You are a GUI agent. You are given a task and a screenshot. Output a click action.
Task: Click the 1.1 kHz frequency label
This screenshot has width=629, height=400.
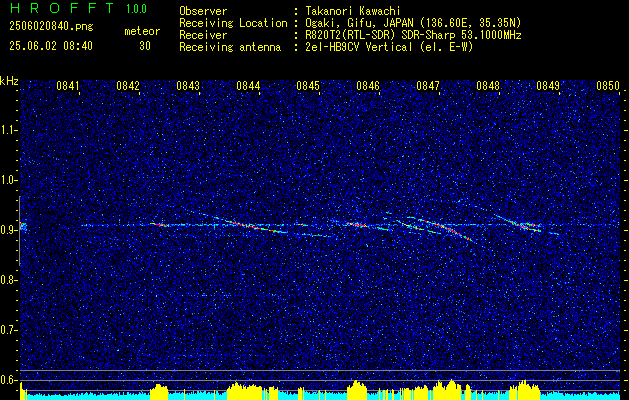point(9,130)
